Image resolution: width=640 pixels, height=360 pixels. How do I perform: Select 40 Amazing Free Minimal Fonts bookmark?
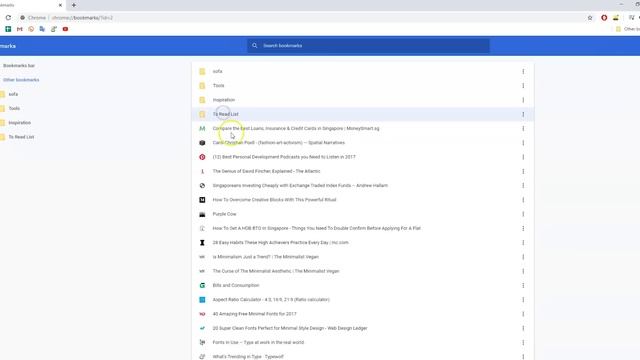(x=362, y=314)
